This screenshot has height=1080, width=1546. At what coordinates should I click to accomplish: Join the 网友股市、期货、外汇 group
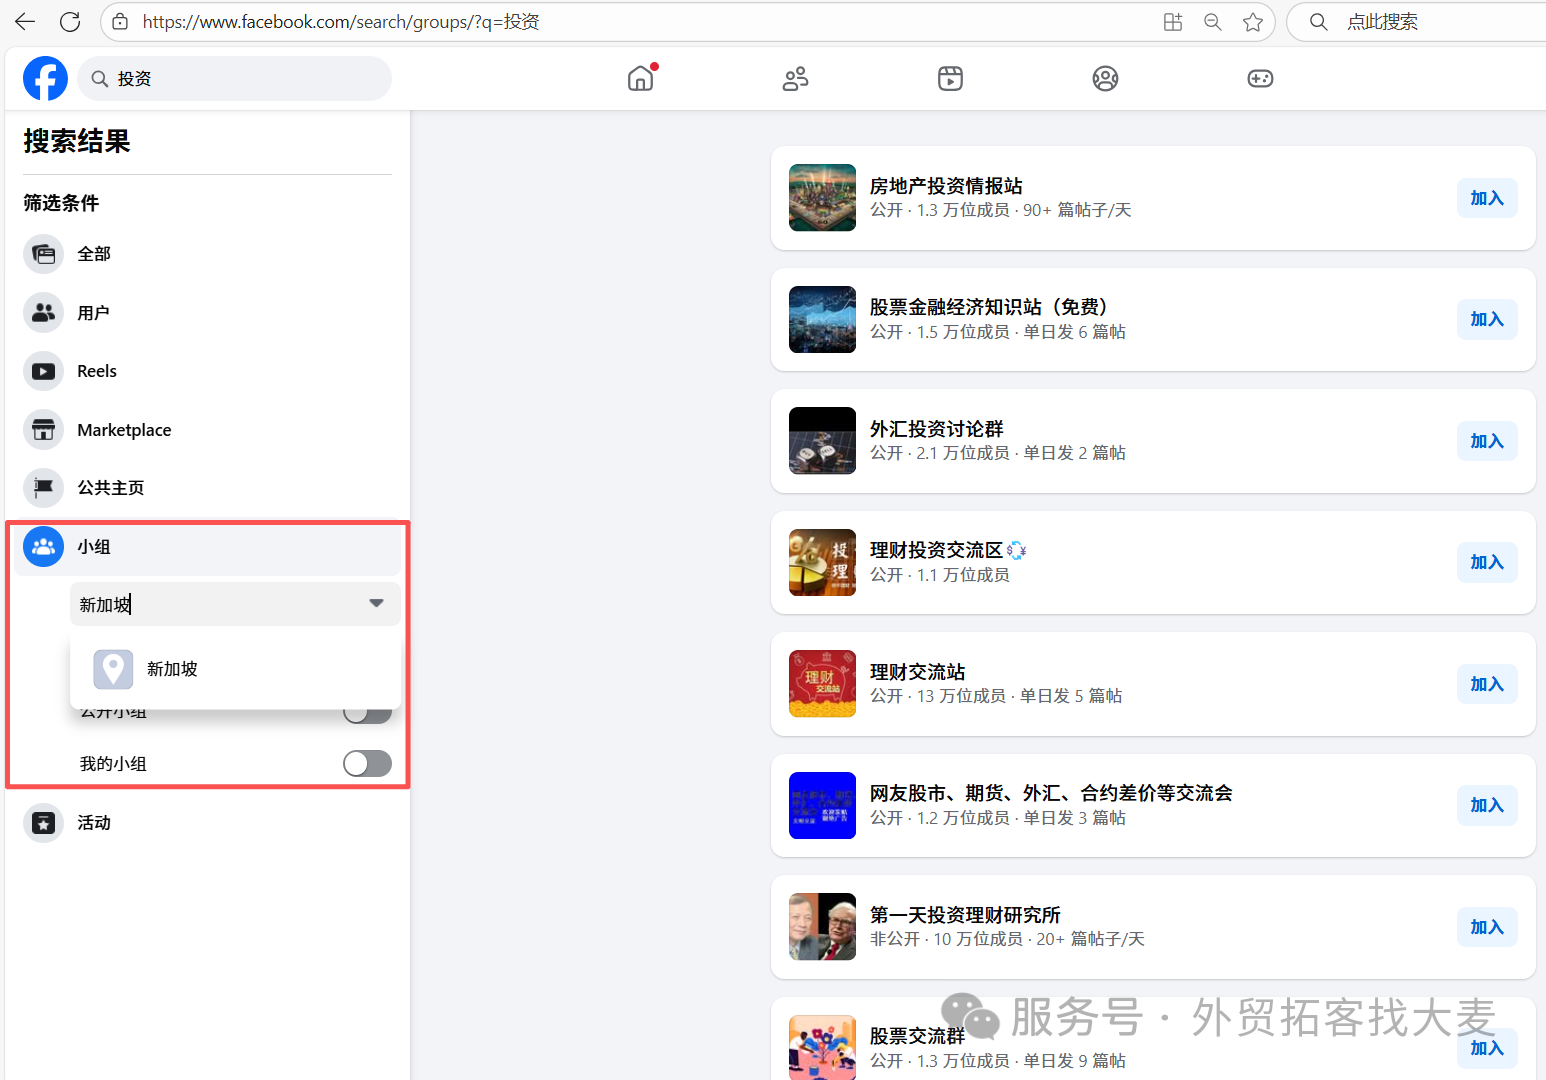(1487, 805)
